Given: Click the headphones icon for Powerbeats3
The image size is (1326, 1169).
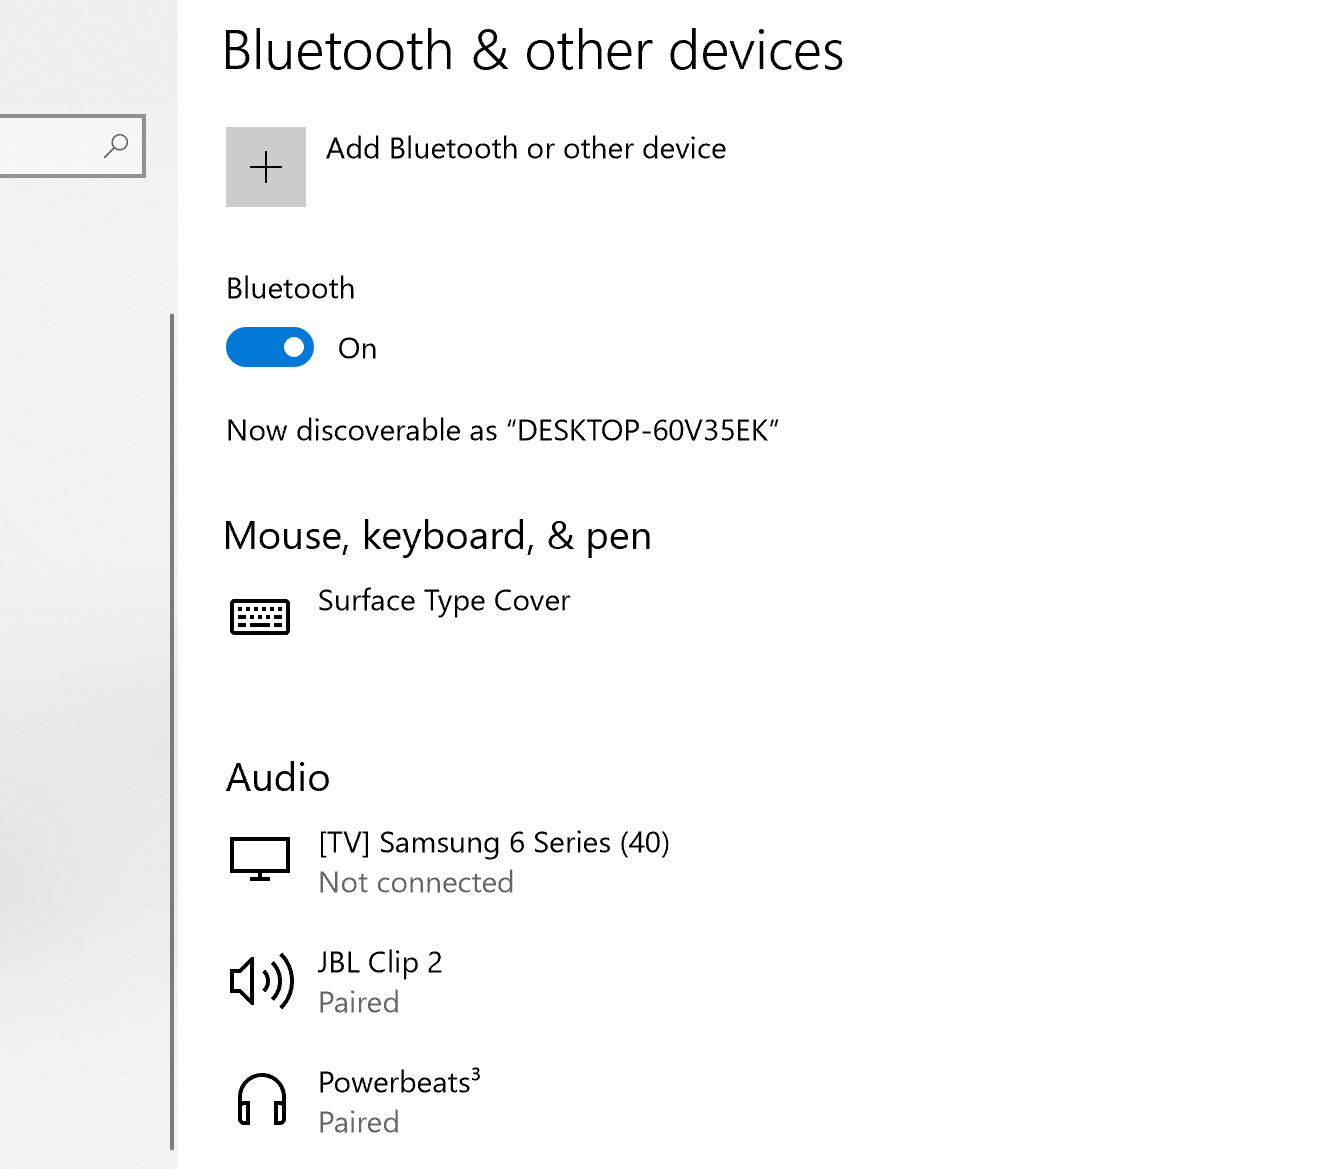Looking at the screenshot, I should (x=262, y=1100).
